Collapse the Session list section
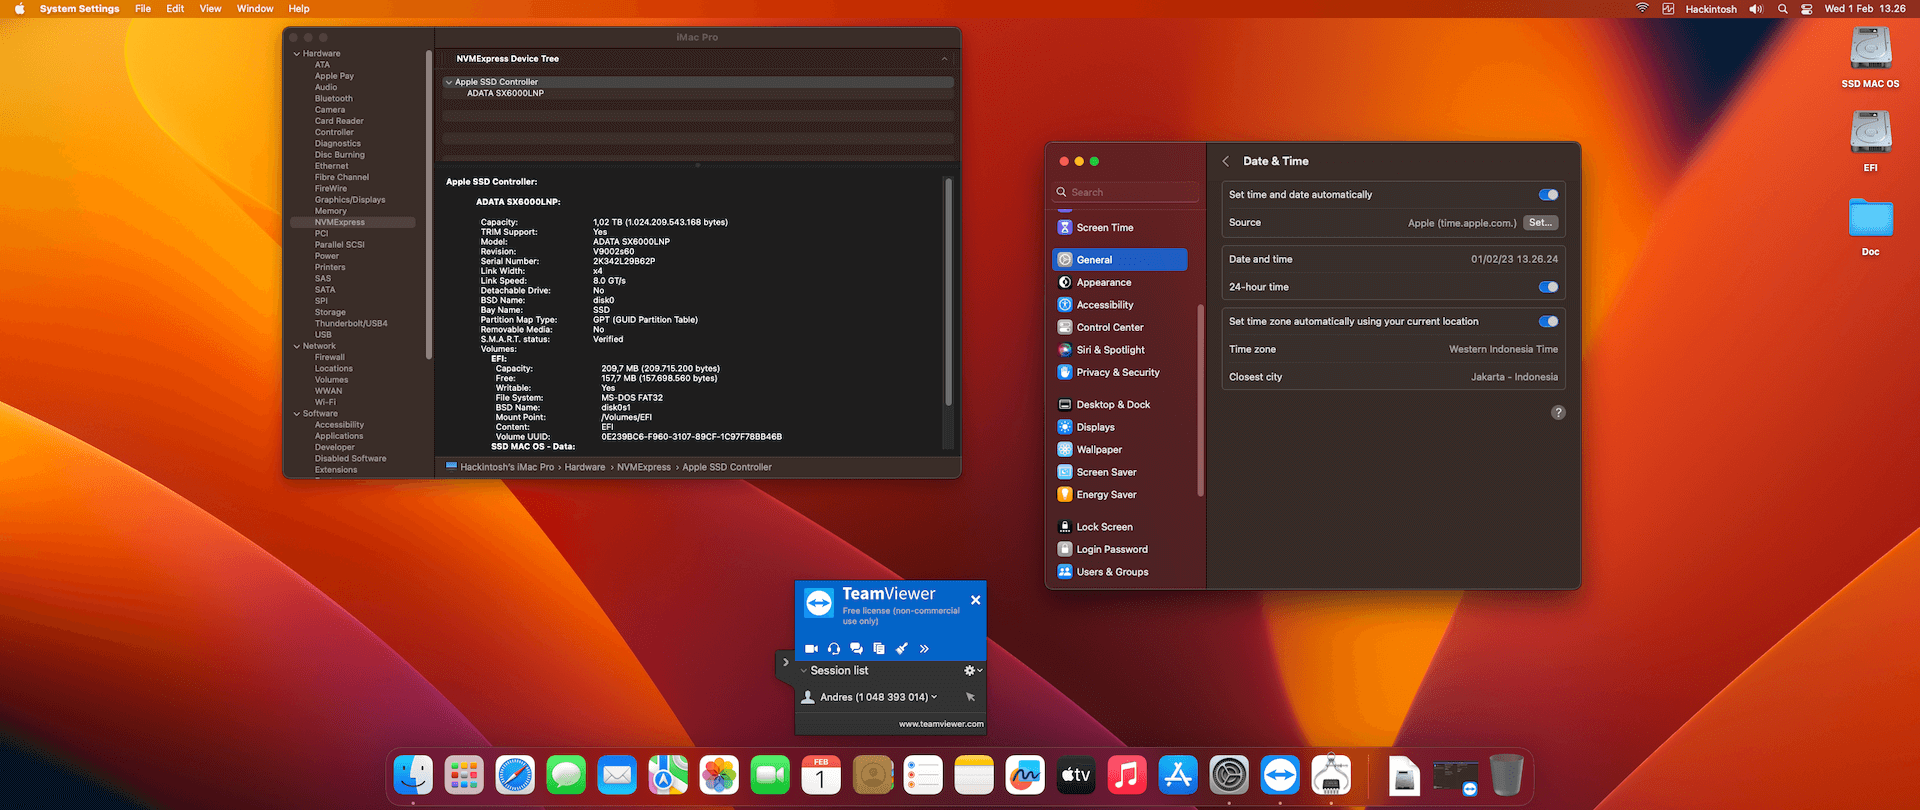Image resolution: width=1920 pixels, height=810 pixels. [x=804, y=671]
